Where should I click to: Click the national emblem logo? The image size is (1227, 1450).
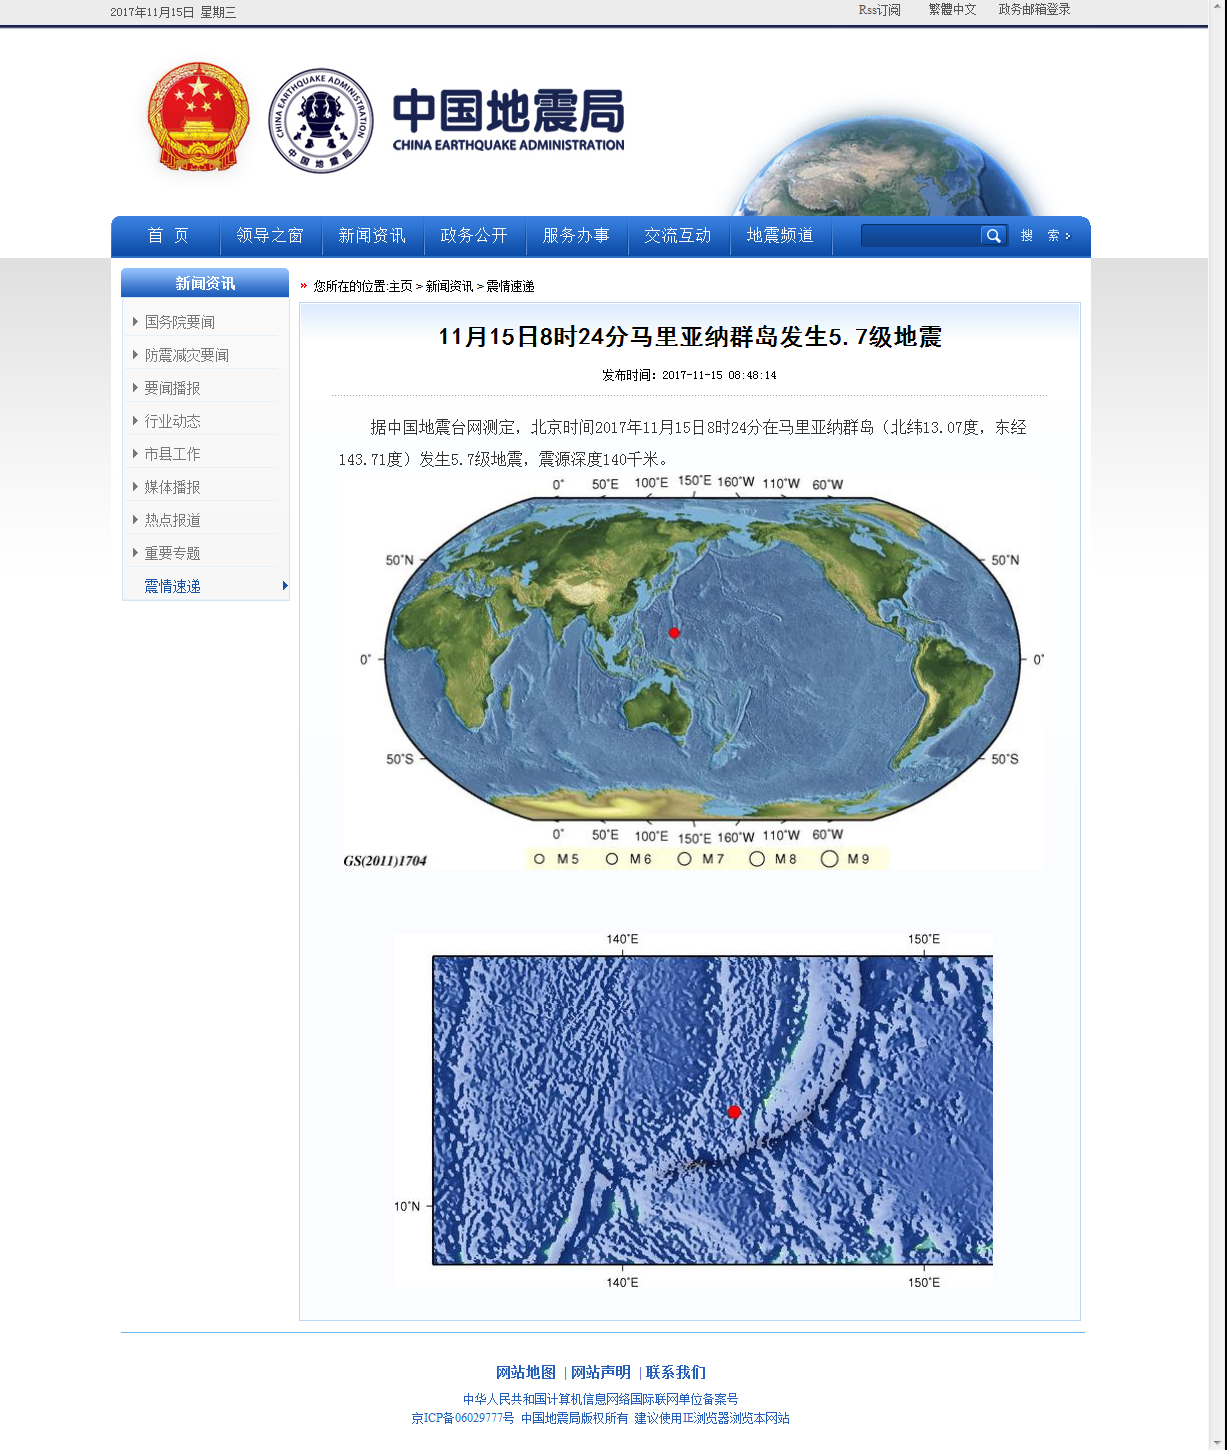pos(198,118)
